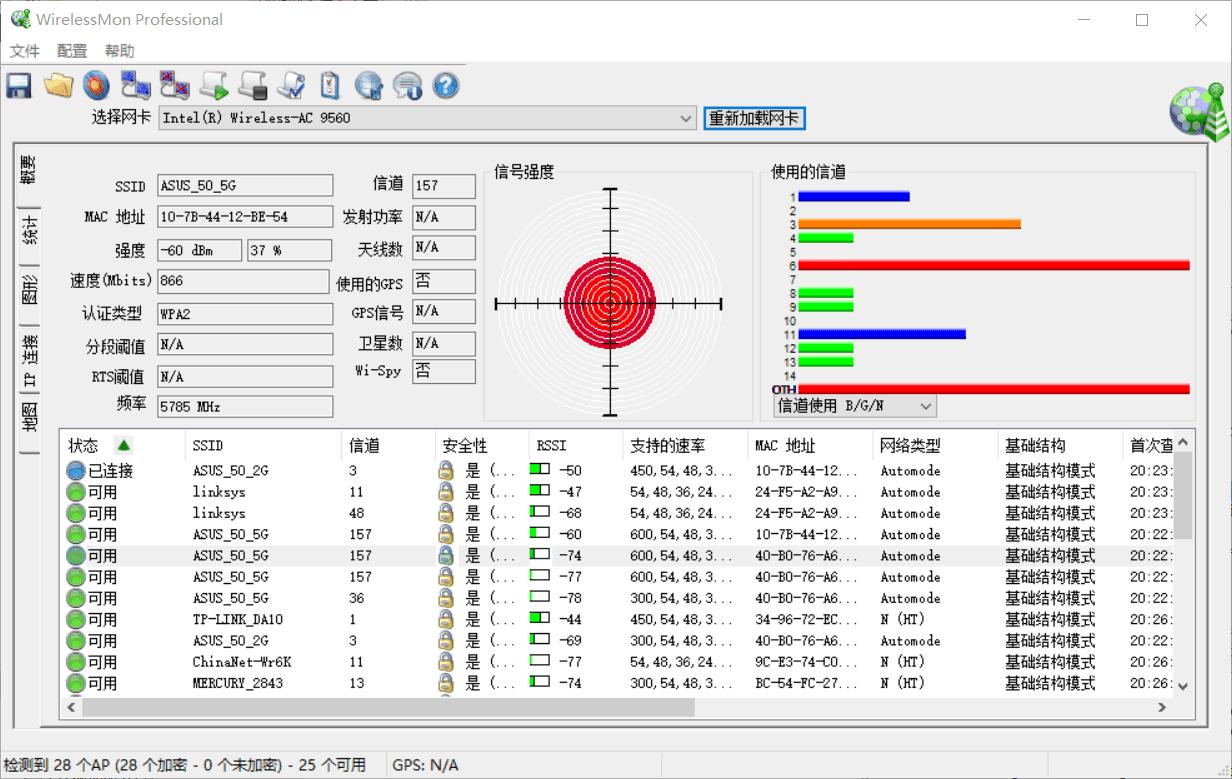Click the Save toolbar icon

pyautogui.click(x=18, y=85)
